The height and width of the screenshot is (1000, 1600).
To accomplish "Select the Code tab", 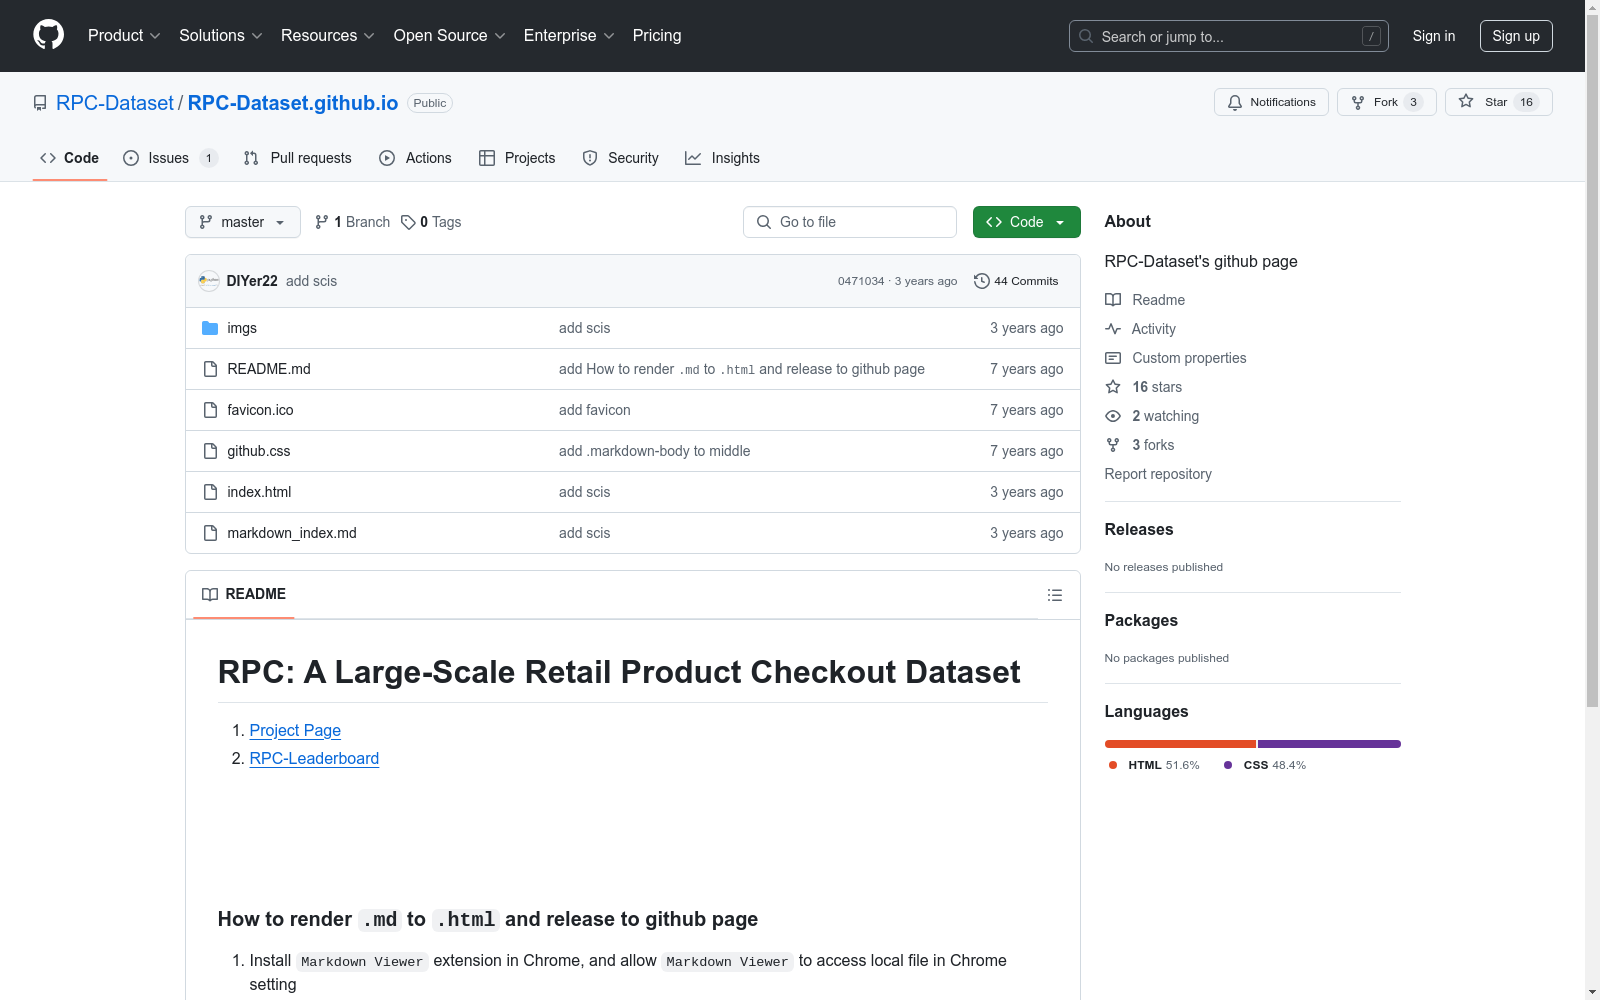I will pos(69,158).
